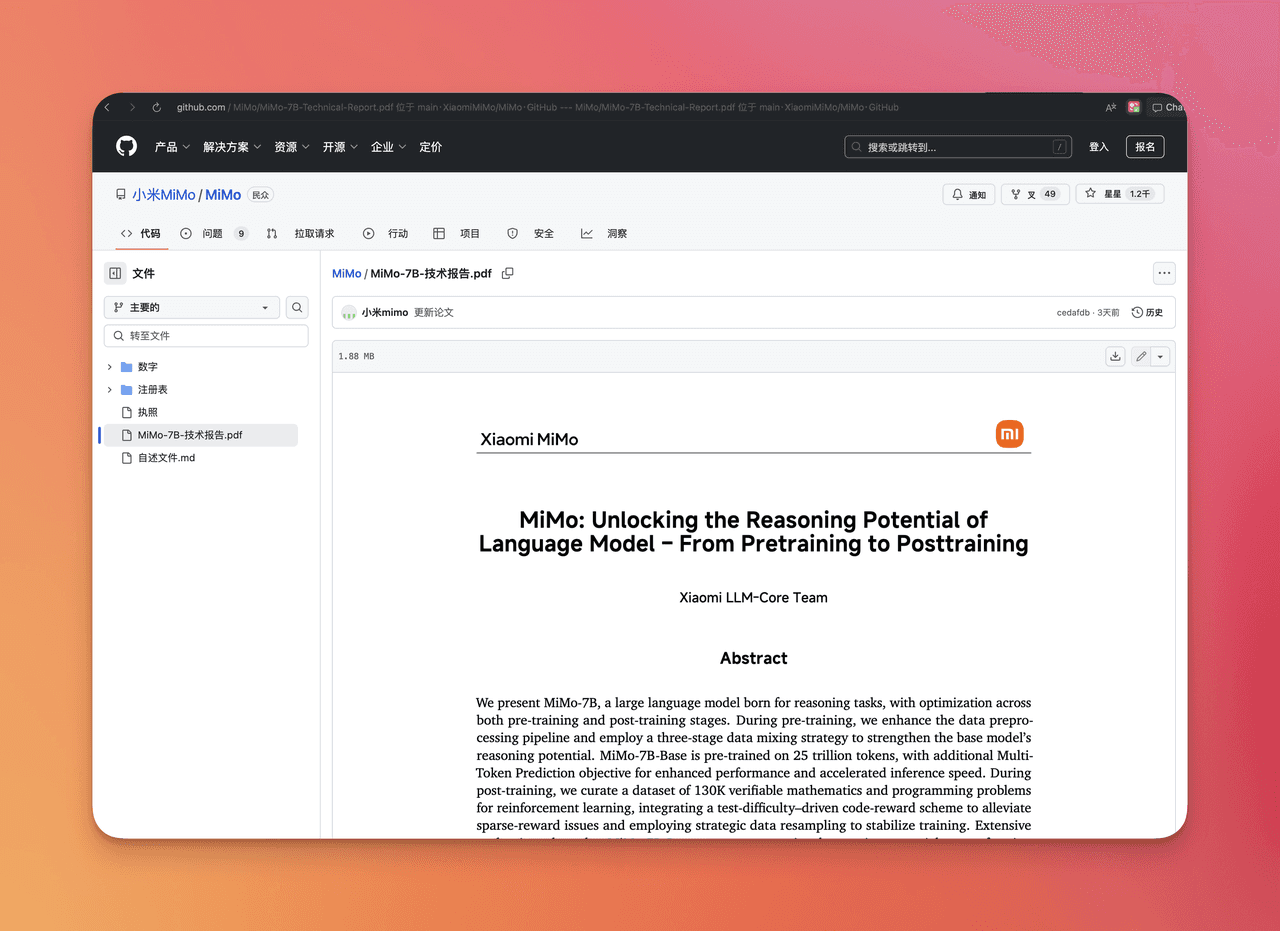Click the translate icon in address bar
The image size is (1280, 931).
point(1110,107)
